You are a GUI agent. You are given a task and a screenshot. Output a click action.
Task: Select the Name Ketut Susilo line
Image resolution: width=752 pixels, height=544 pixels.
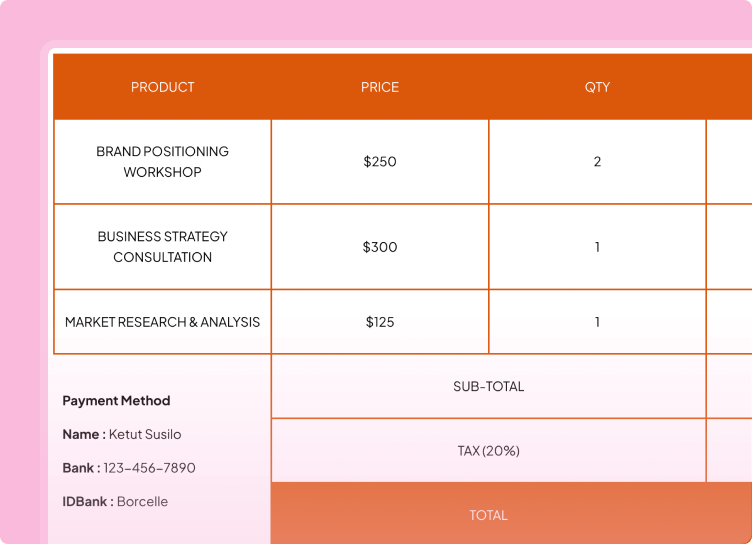click(x=122, y=435)
